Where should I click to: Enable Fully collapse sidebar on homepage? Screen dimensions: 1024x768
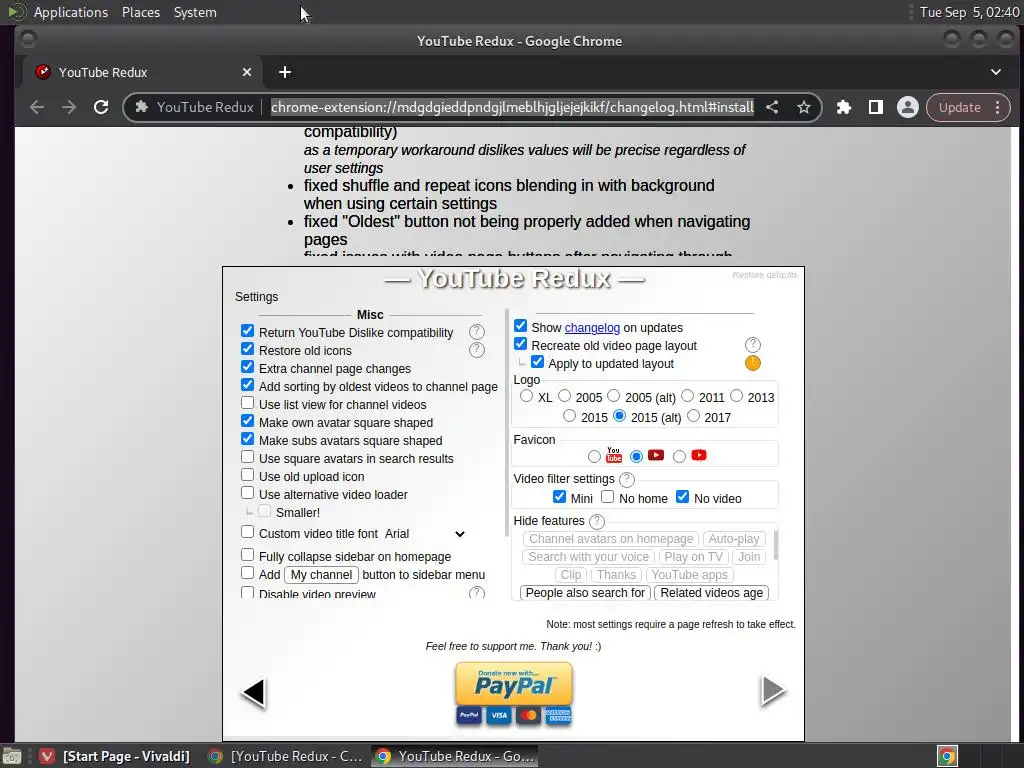pos(248,555)
